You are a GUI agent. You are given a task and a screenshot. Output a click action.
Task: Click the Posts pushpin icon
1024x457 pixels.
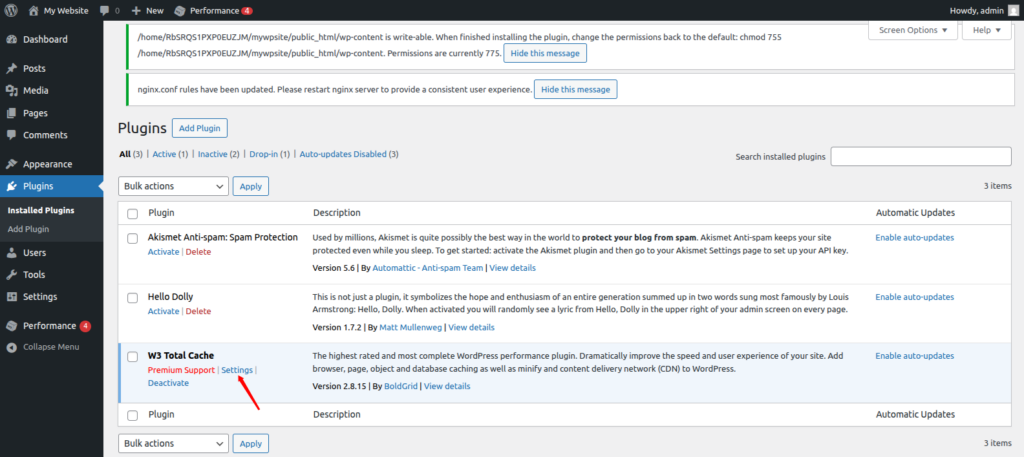[11, 69]
